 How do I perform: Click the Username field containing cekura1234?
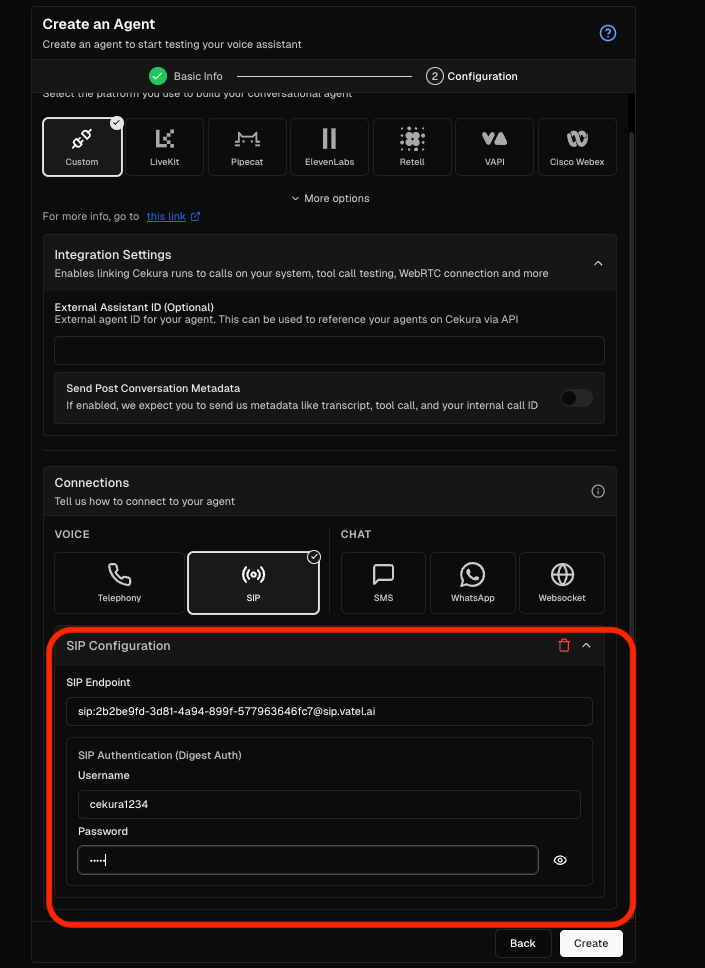[329, 804]
